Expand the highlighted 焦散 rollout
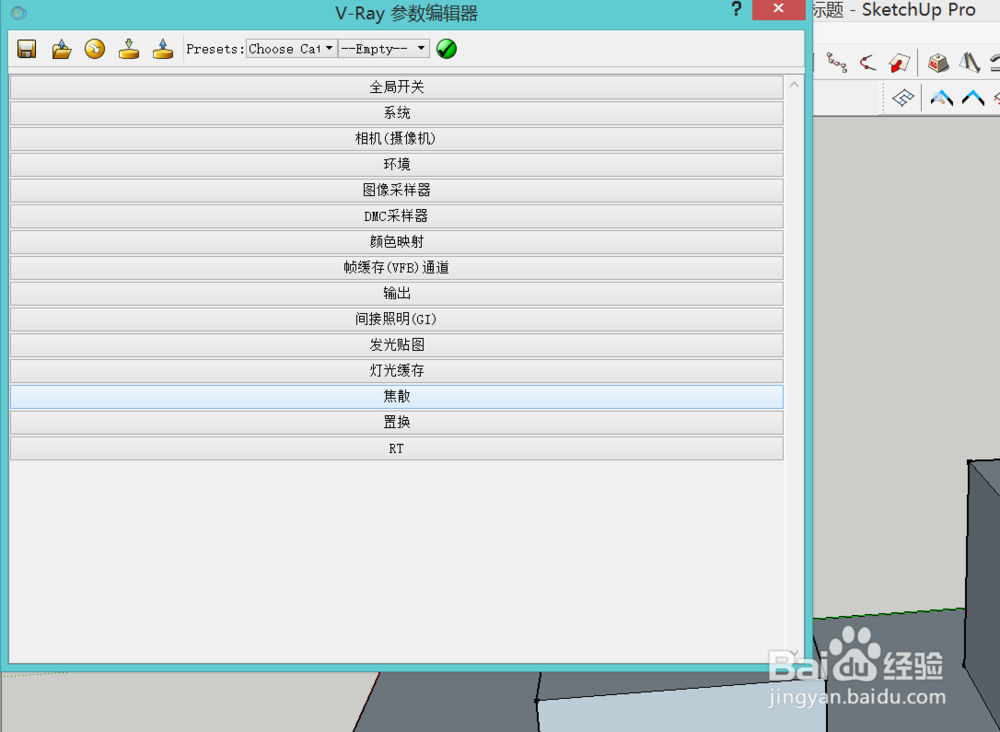Viewport: 1000px width, 732px height. 397,397
